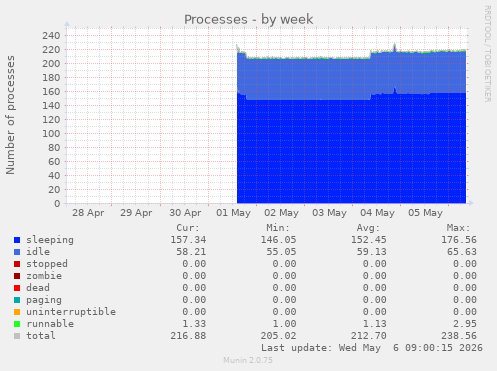Click the '03 May' x-axis date label

[x=329, y=213]
